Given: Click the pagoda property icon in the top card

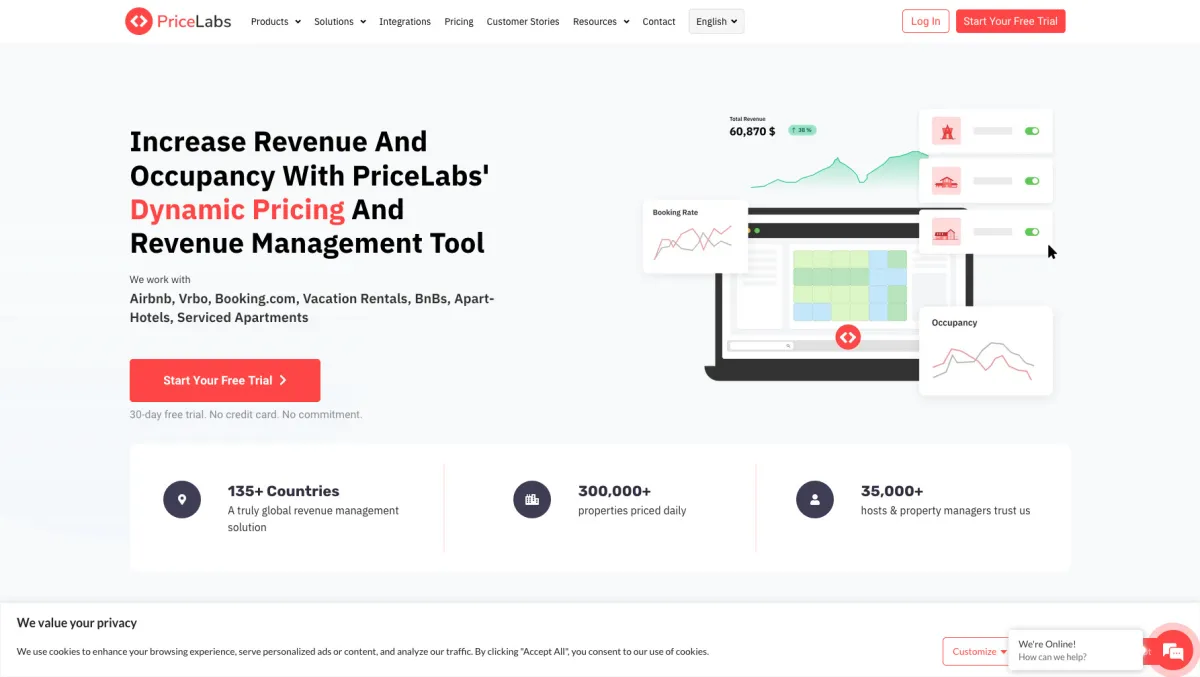Looking at the screenshot, I should coord(946,131).
